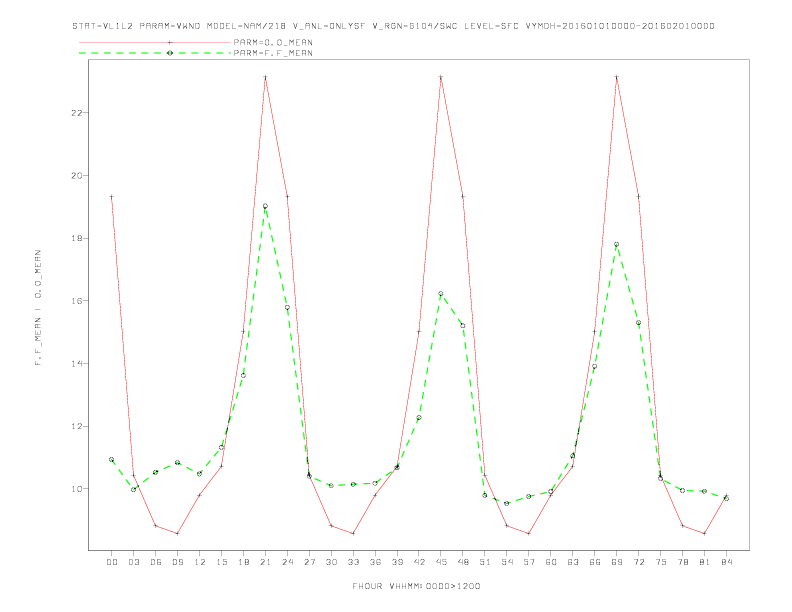This screenshot has height=612, width=792.
Task: Select x-axis forecast hour label 00
Action: pyautogui.click(x=112, y=562)
